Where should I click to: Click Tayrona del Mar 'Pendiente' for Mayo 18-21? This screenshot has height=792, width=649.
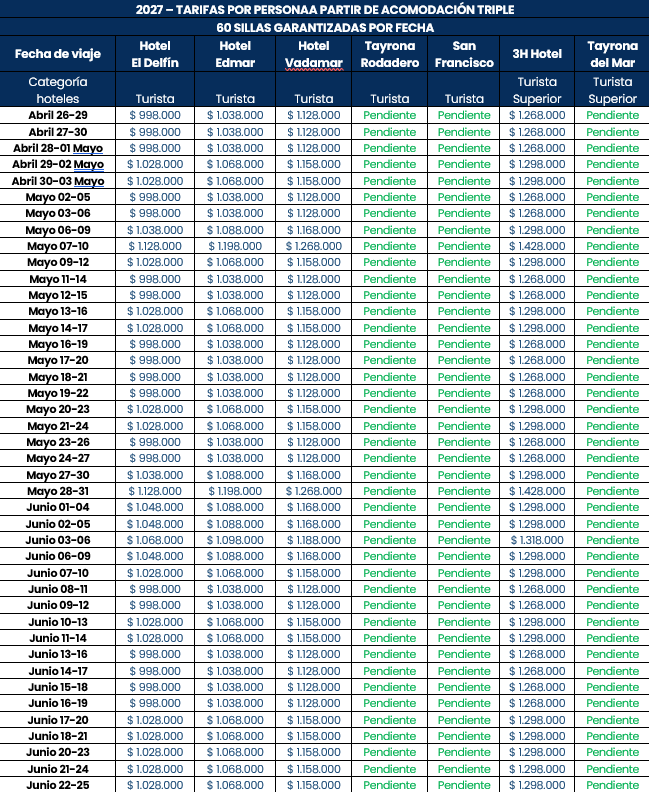pos(612,377)
